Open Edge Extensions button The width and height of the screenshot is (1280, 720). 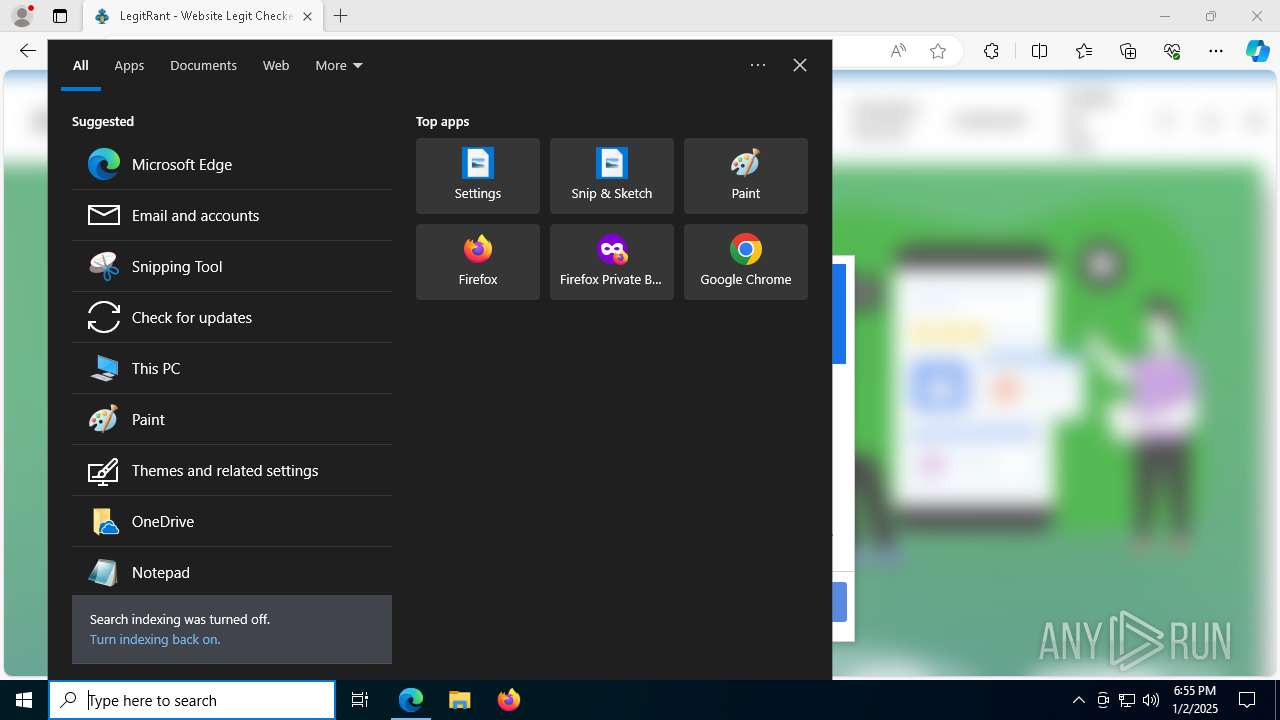pyautogui.click(x=991, y=51)
